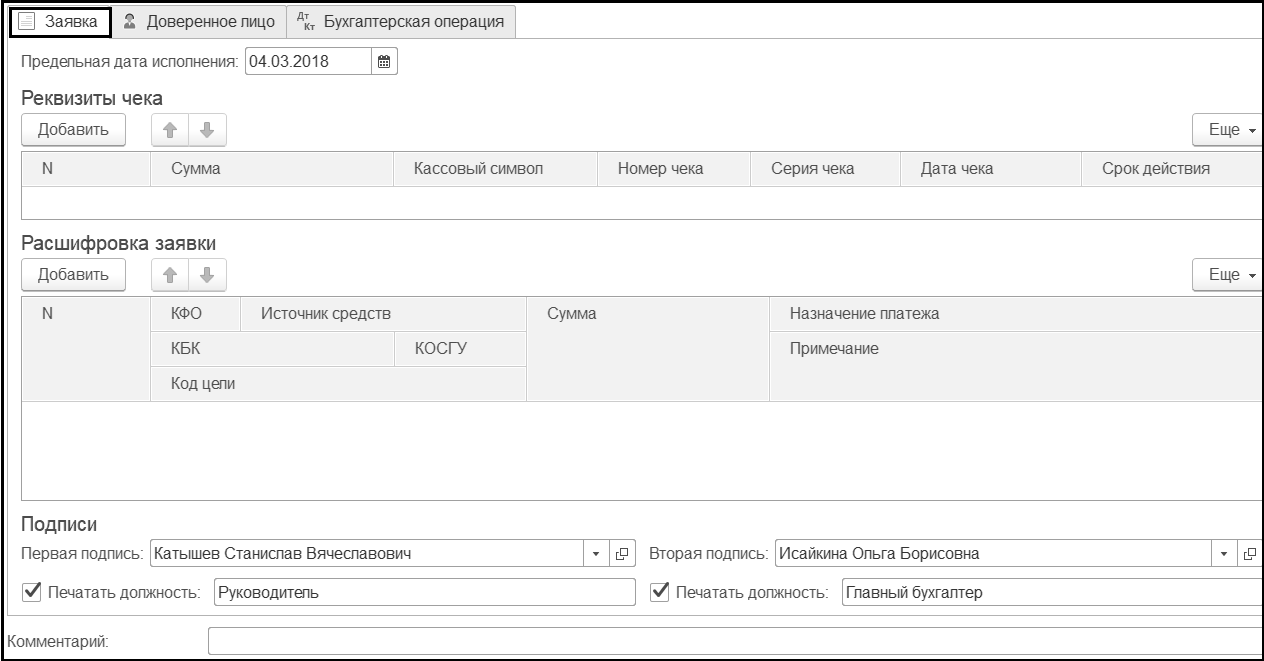Expand 'Первая подпись' dropdown list
Image resolution: width=1264 pixels, height=661 pixels.
[x=597, y=554]
